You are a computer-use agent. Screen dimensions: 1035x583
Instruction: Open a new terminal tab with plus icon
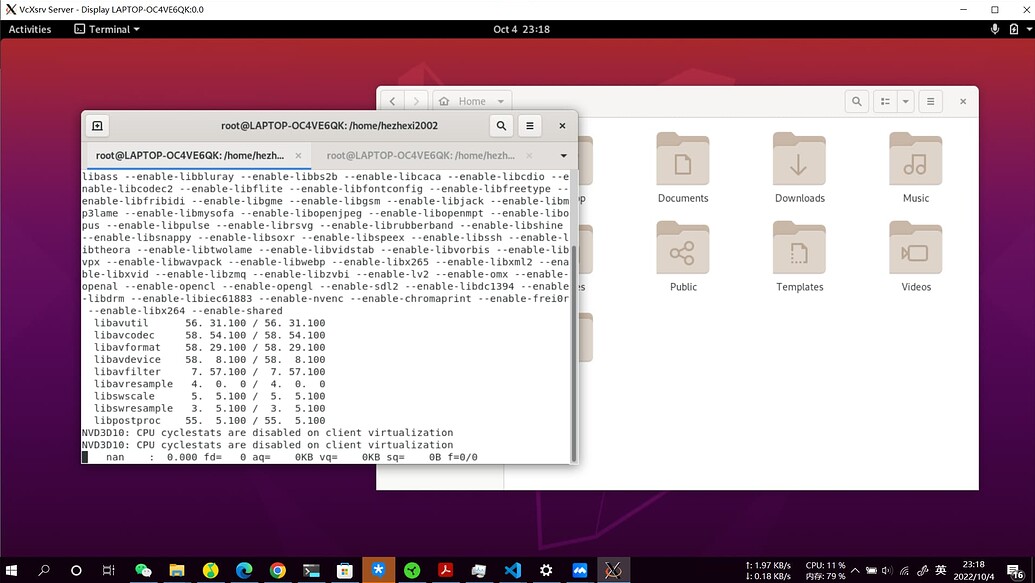97,126
